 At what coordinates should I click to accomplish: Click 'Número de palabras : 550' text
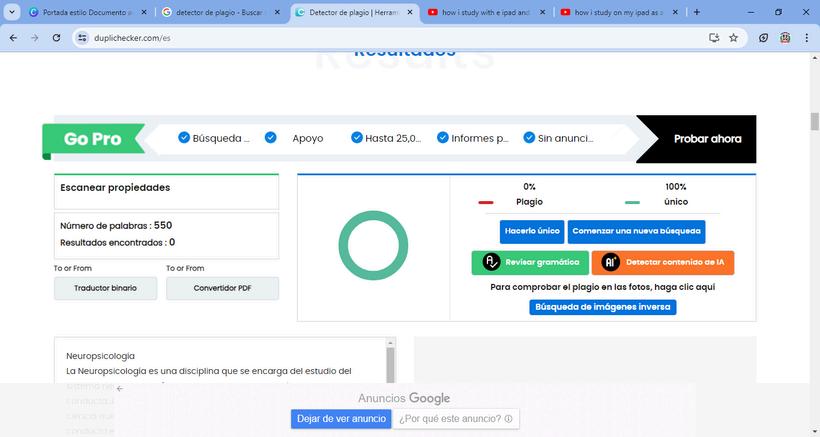coord(116,225)
